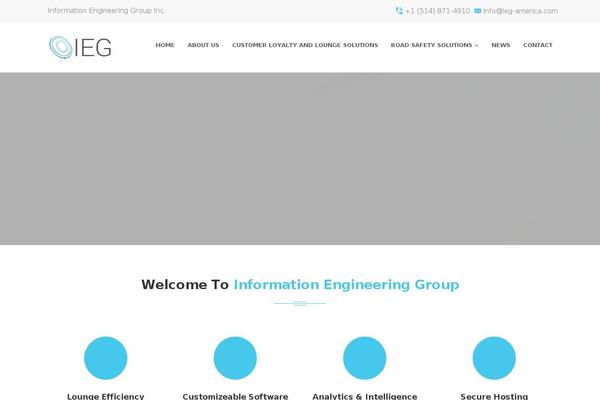Click the Analytics & Intelligence blue circle

(365, 358)
